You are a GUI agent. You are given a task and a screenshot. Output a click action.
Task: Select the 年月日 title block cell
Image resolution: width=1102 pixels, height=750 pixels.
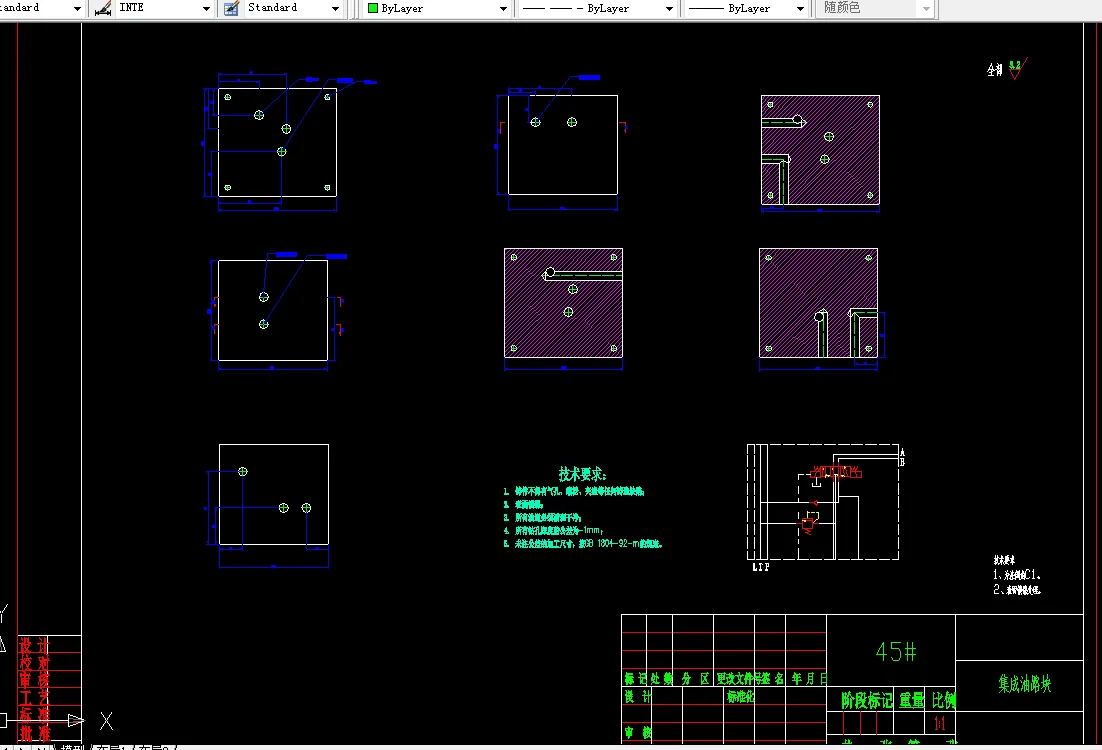(x=809, y=678)
